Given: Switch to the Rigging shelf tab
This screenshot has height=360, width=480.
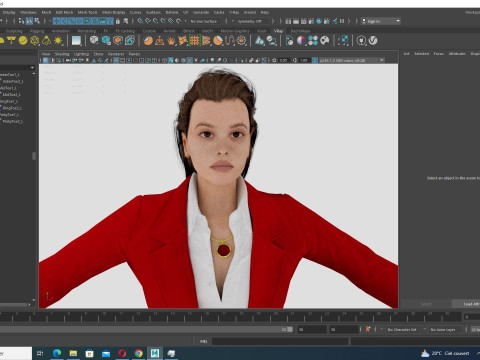Looking at the screenshot, I should pos(37,31).
